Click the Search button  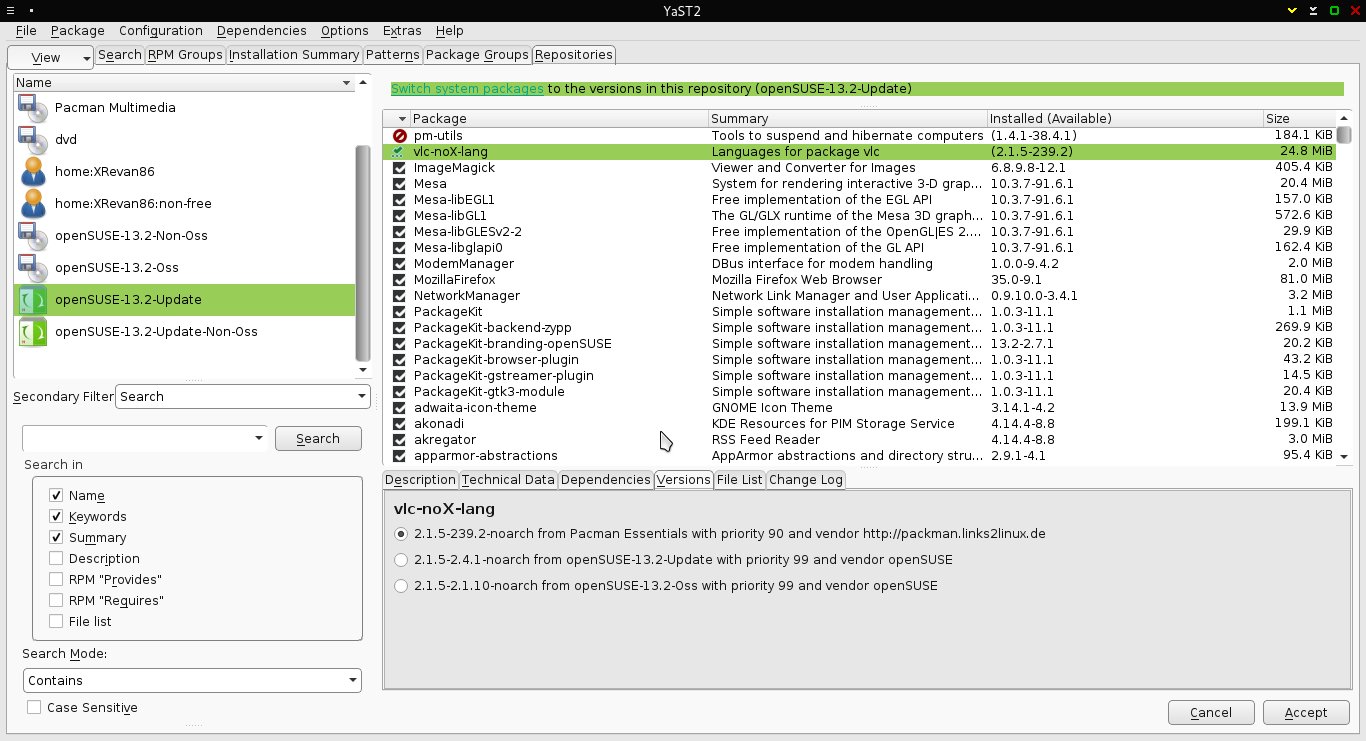(x=318, y=439)
